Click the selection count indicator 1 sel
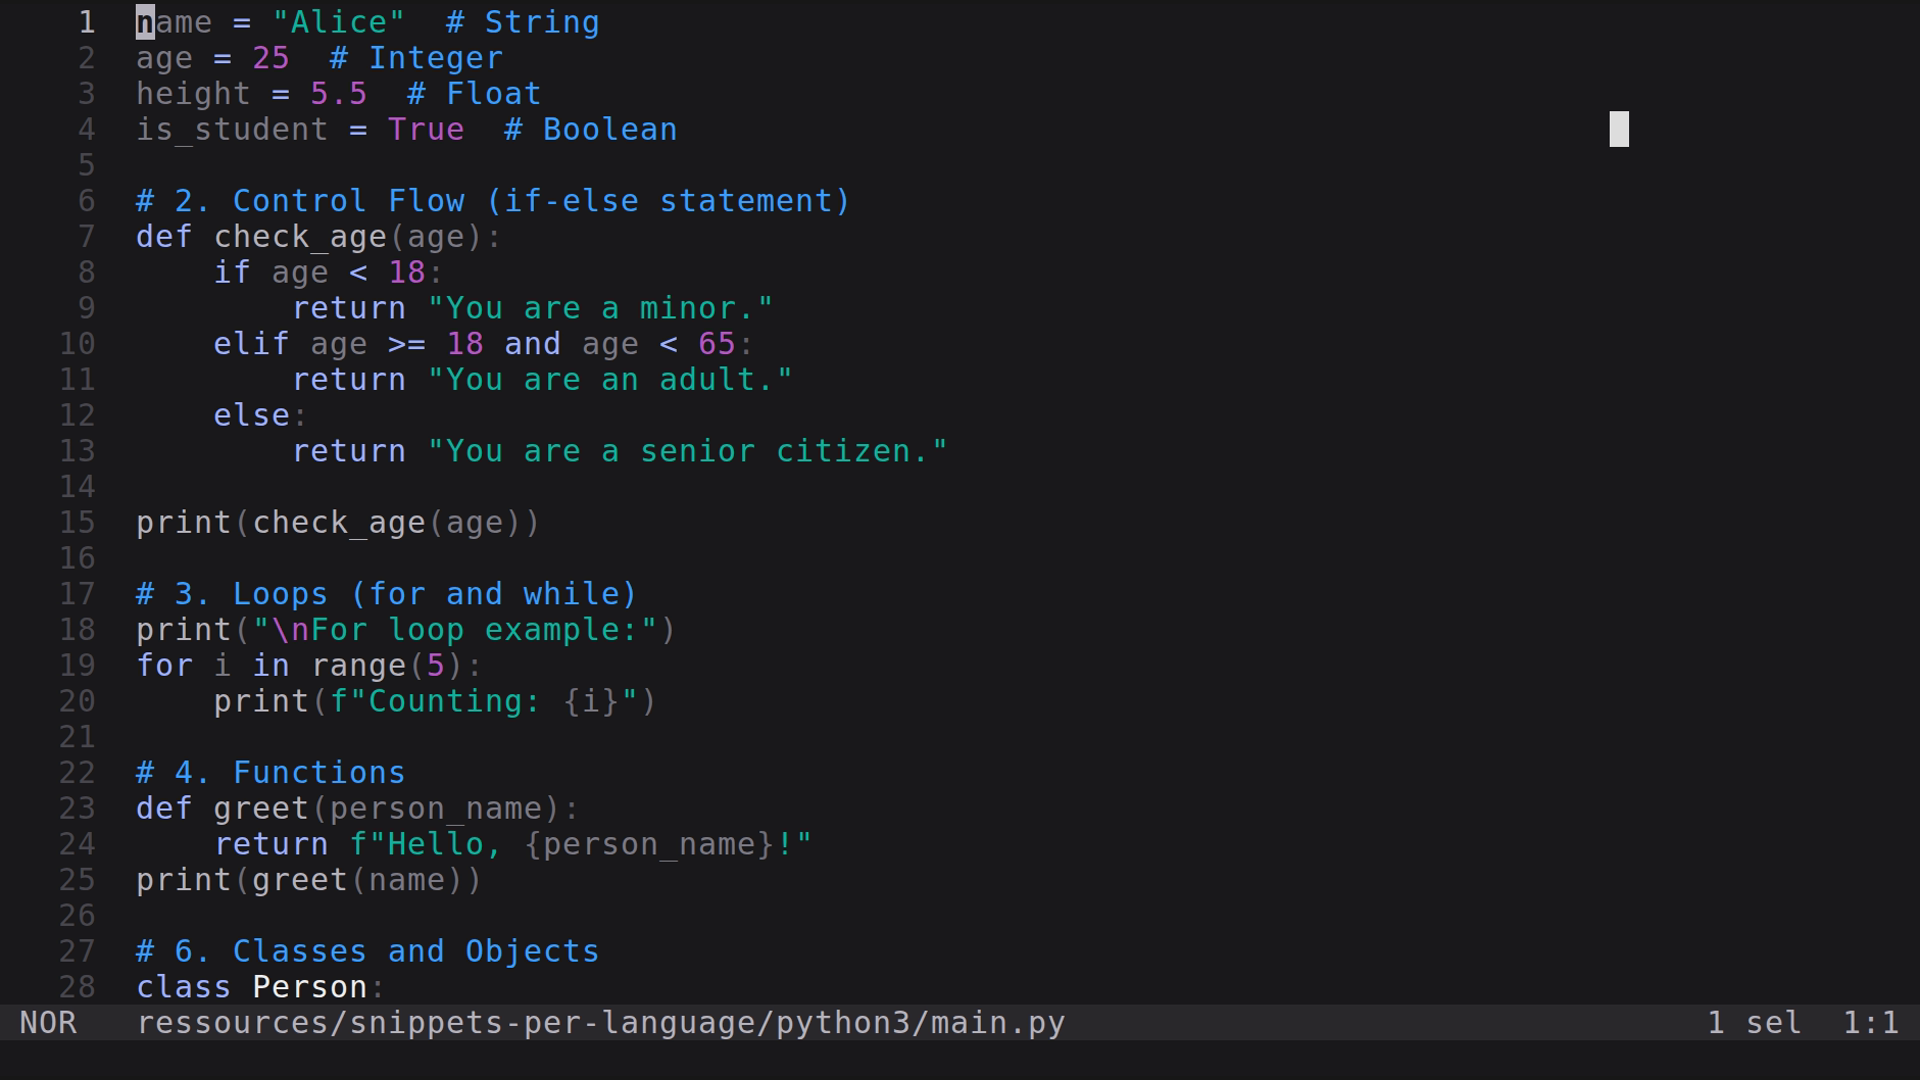Screen dimensions: 1920x1080 pyautogui.click(x=1753, y=1022)
